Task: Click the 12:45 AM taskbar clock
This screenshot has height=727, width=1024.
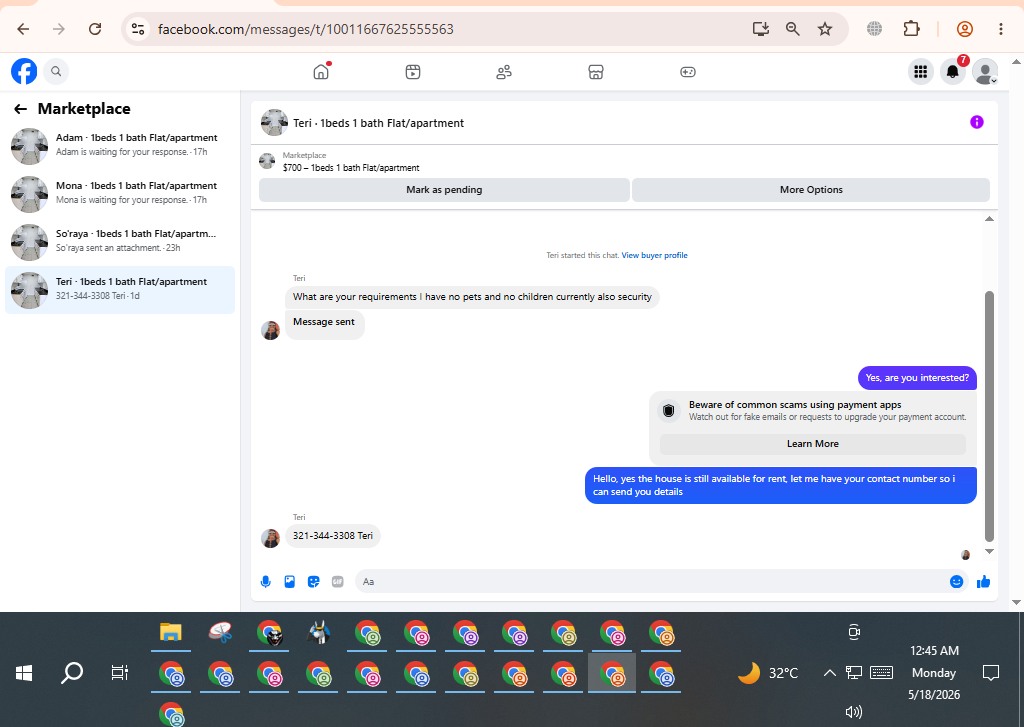Action: coord(934,651)
